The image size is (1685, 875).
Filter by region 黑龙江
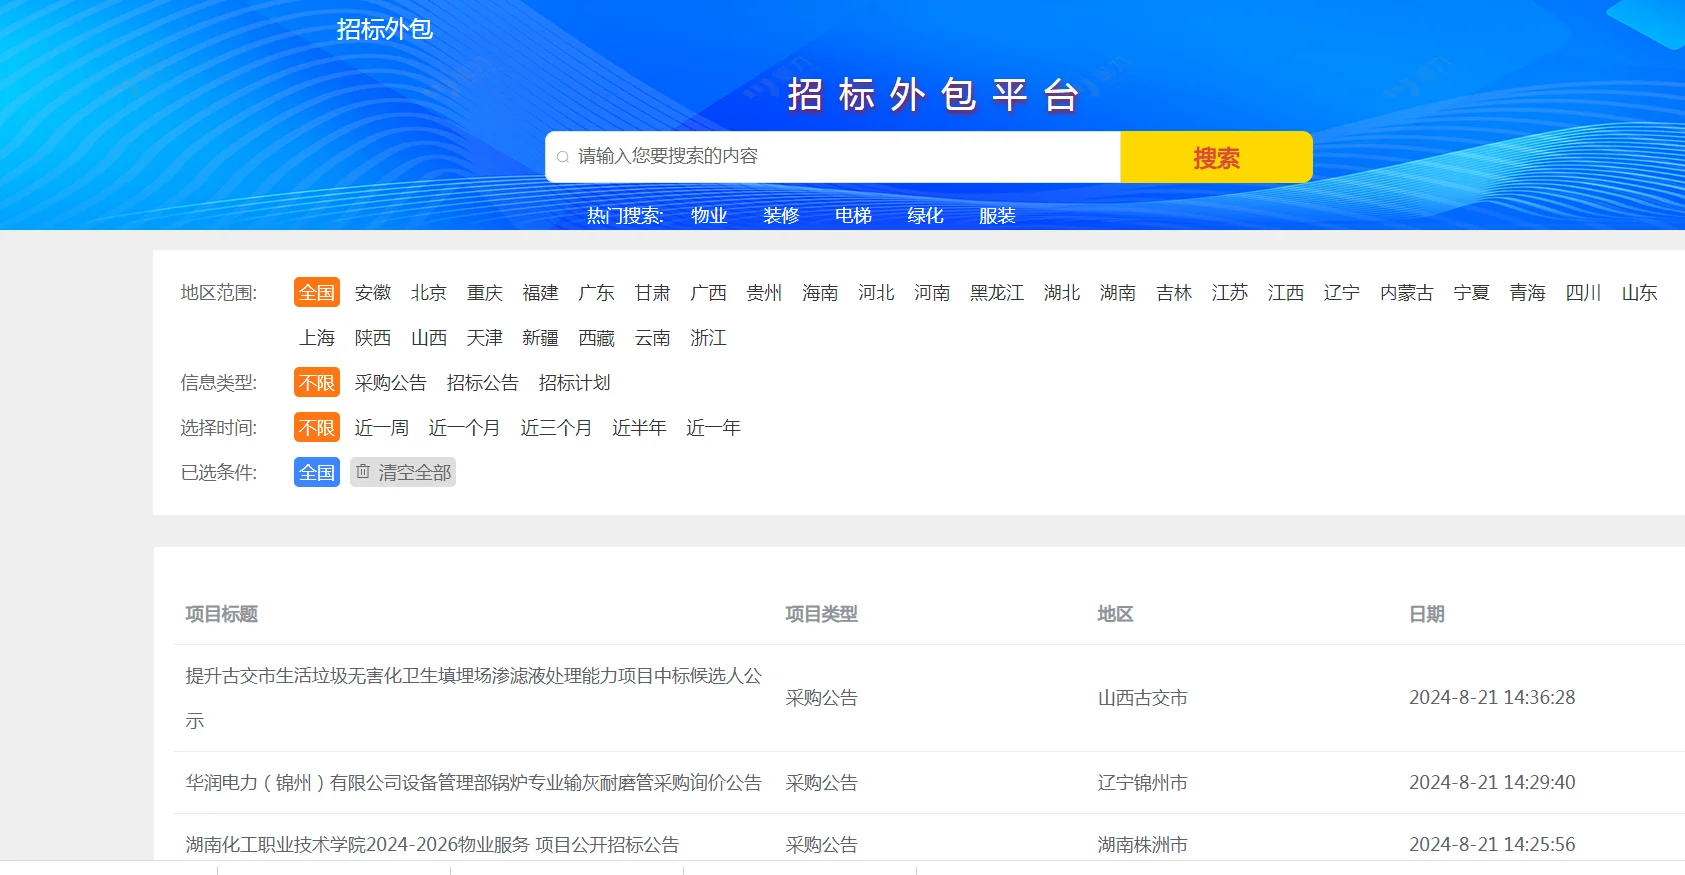tap(997, 292)
